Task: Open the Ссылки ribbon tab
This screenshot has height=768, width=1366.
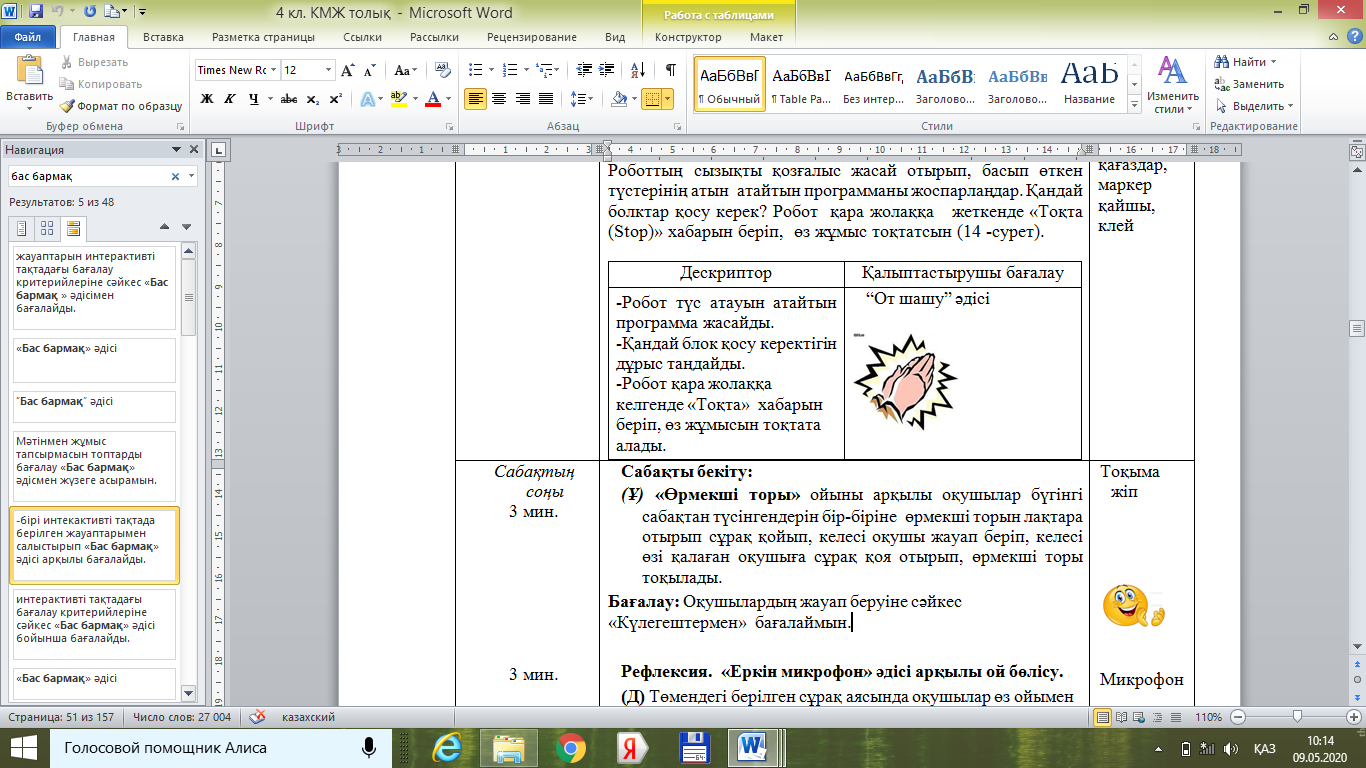Action: 361,37
